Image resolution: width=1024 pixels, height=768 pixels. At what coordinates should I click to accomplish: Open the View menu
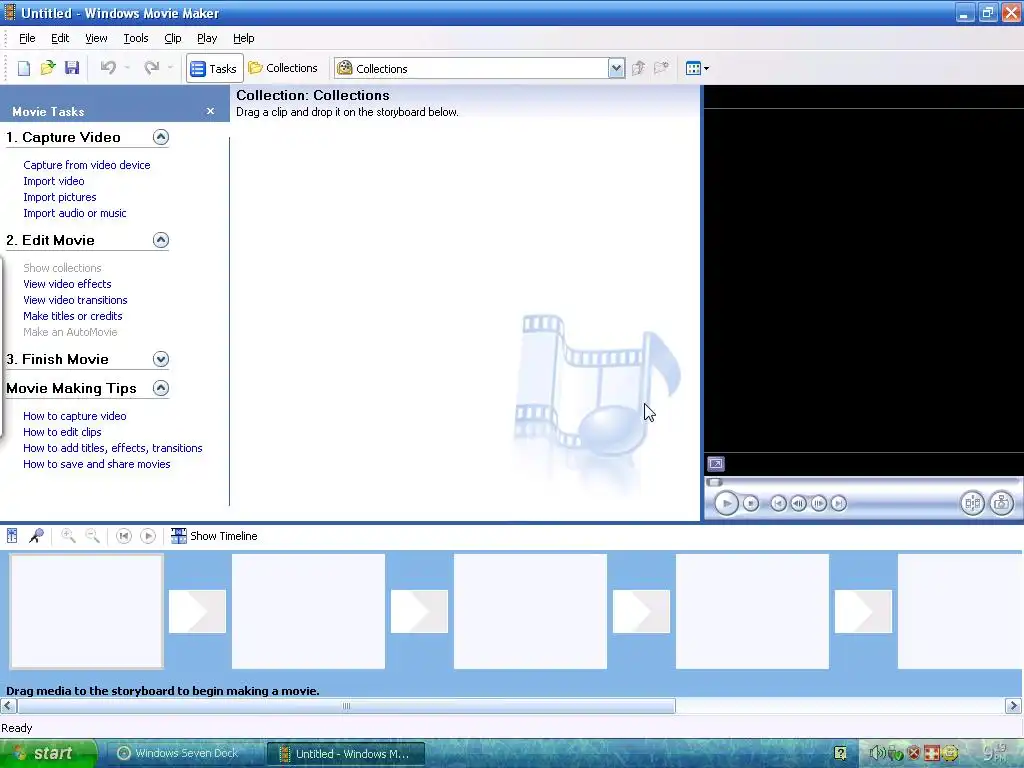pyautogui.click(x=96, y=38)
